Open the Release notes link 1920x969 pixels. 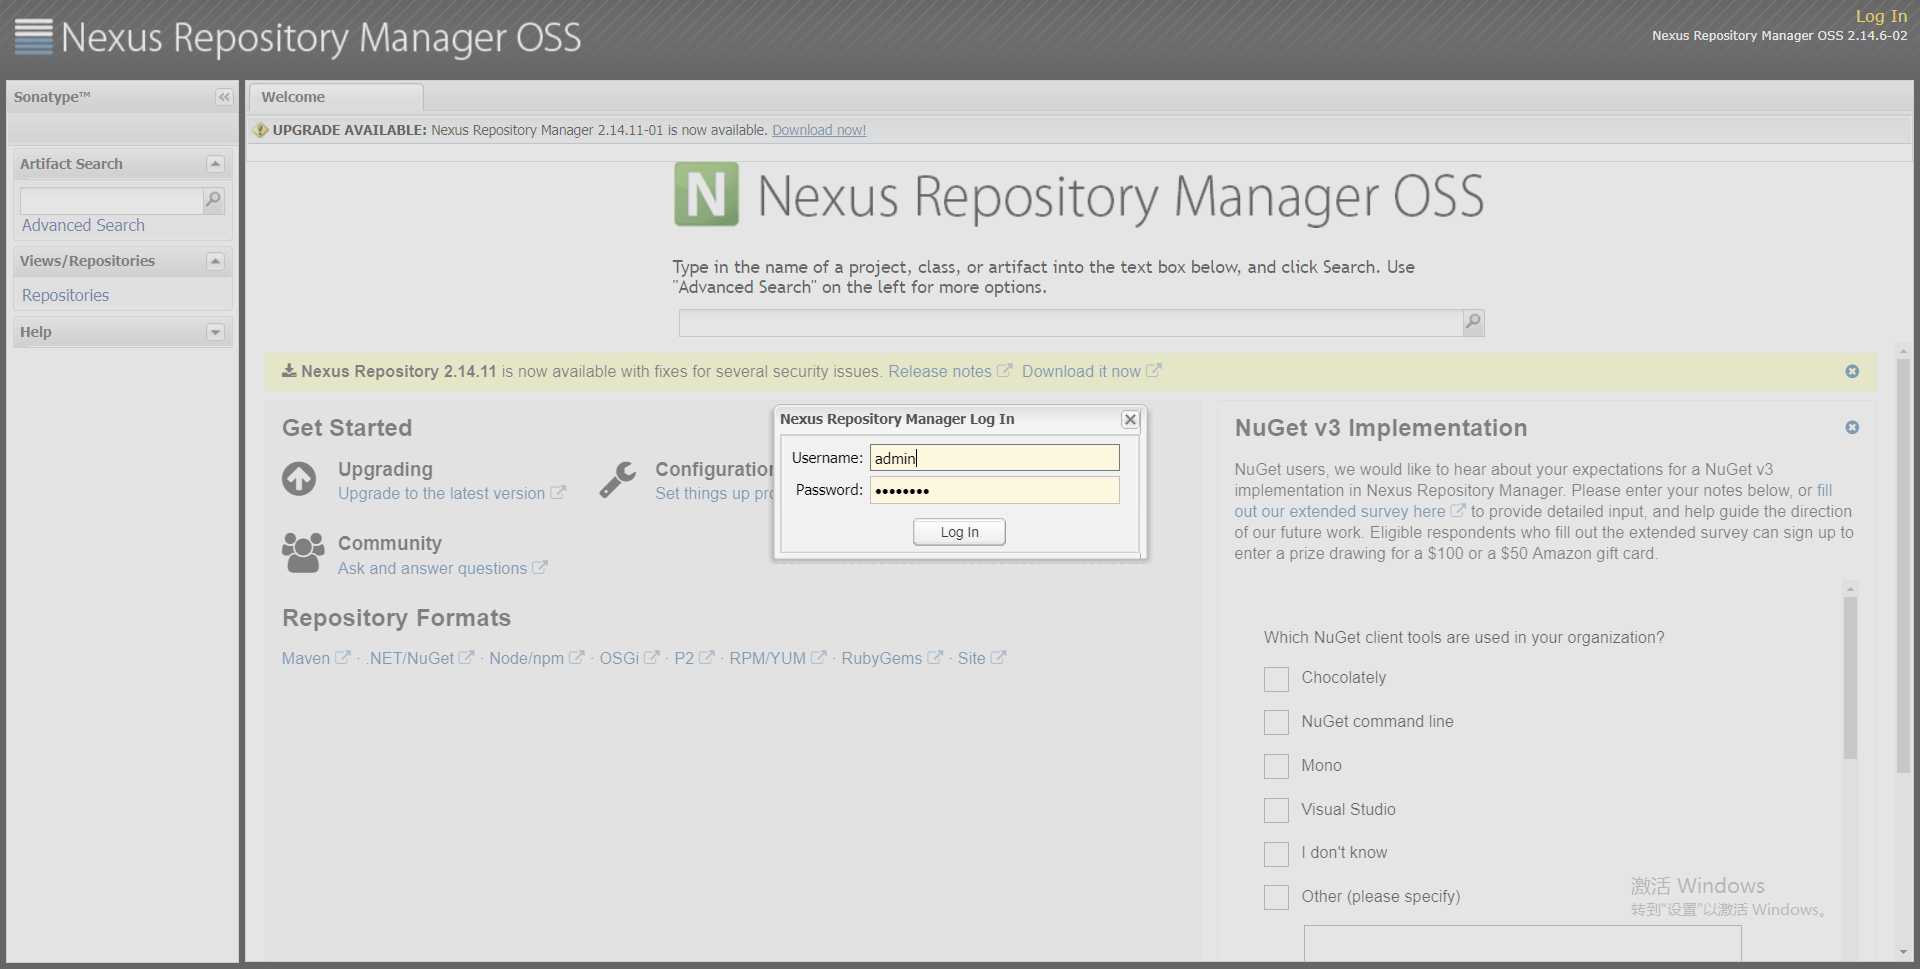[x=940, y=371]
